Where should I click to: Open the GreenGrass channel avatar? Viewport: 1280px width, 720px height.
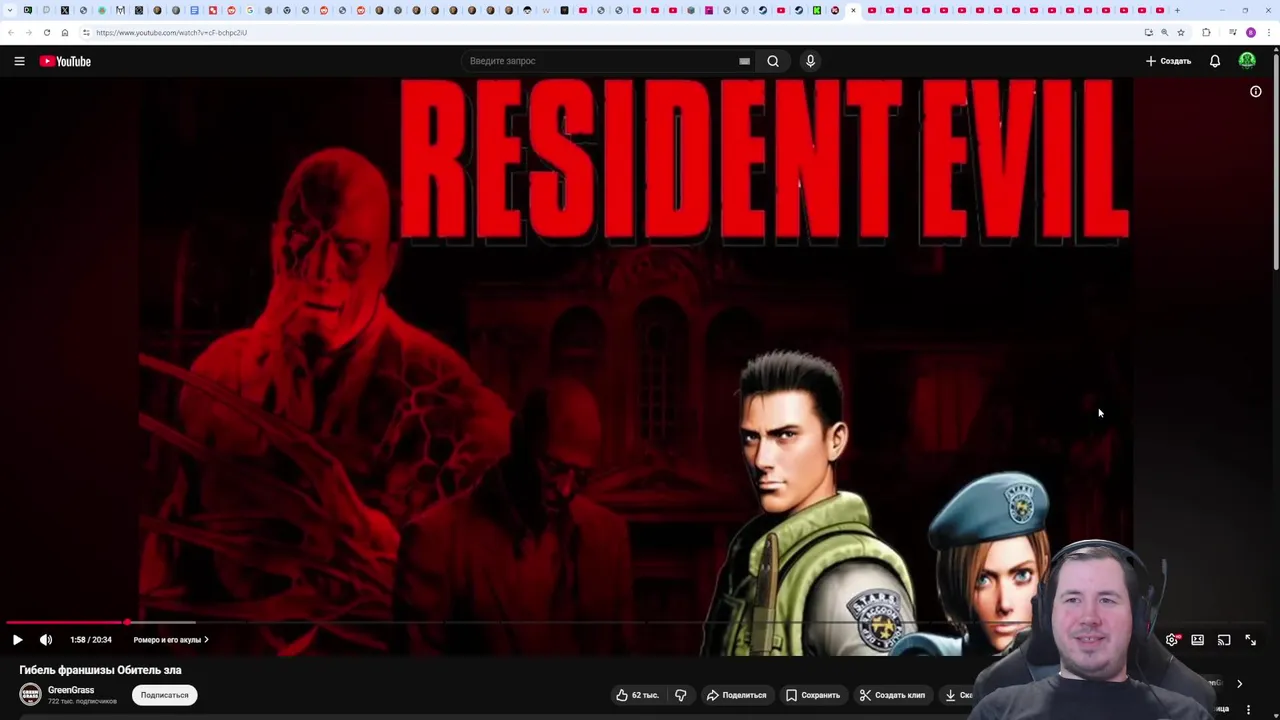[31, 694]
